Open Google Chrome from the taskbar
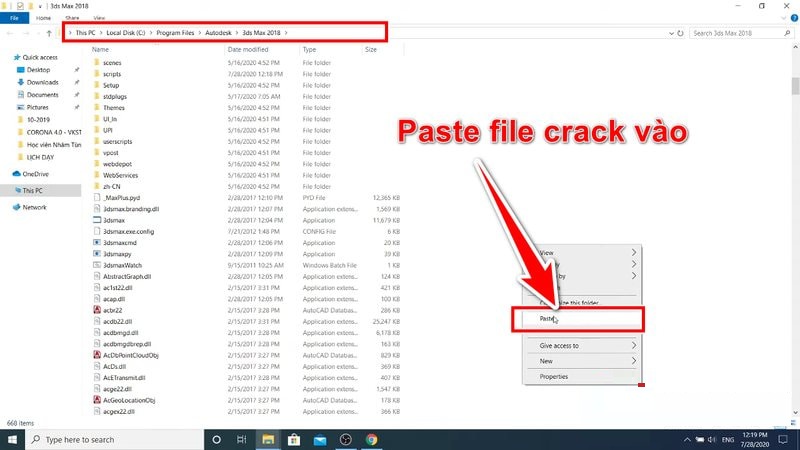Screen dimensions: 800x450 coord(371,439)
